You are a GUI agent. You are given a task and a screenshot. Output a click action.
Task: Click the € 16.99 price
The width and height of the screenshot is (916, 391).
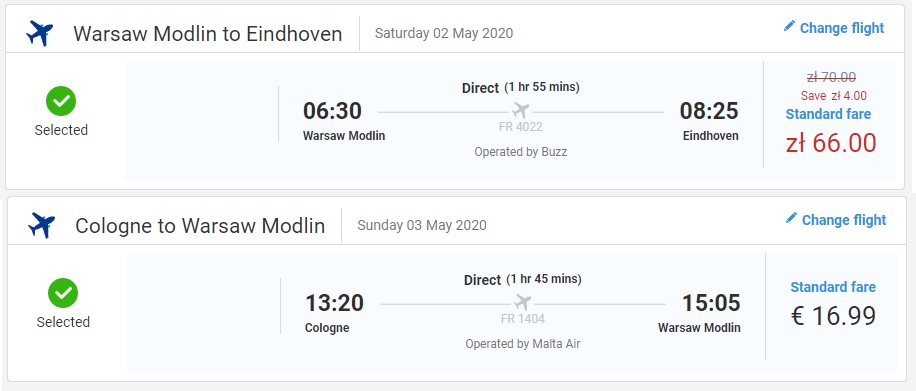click(x=834, y=316)
